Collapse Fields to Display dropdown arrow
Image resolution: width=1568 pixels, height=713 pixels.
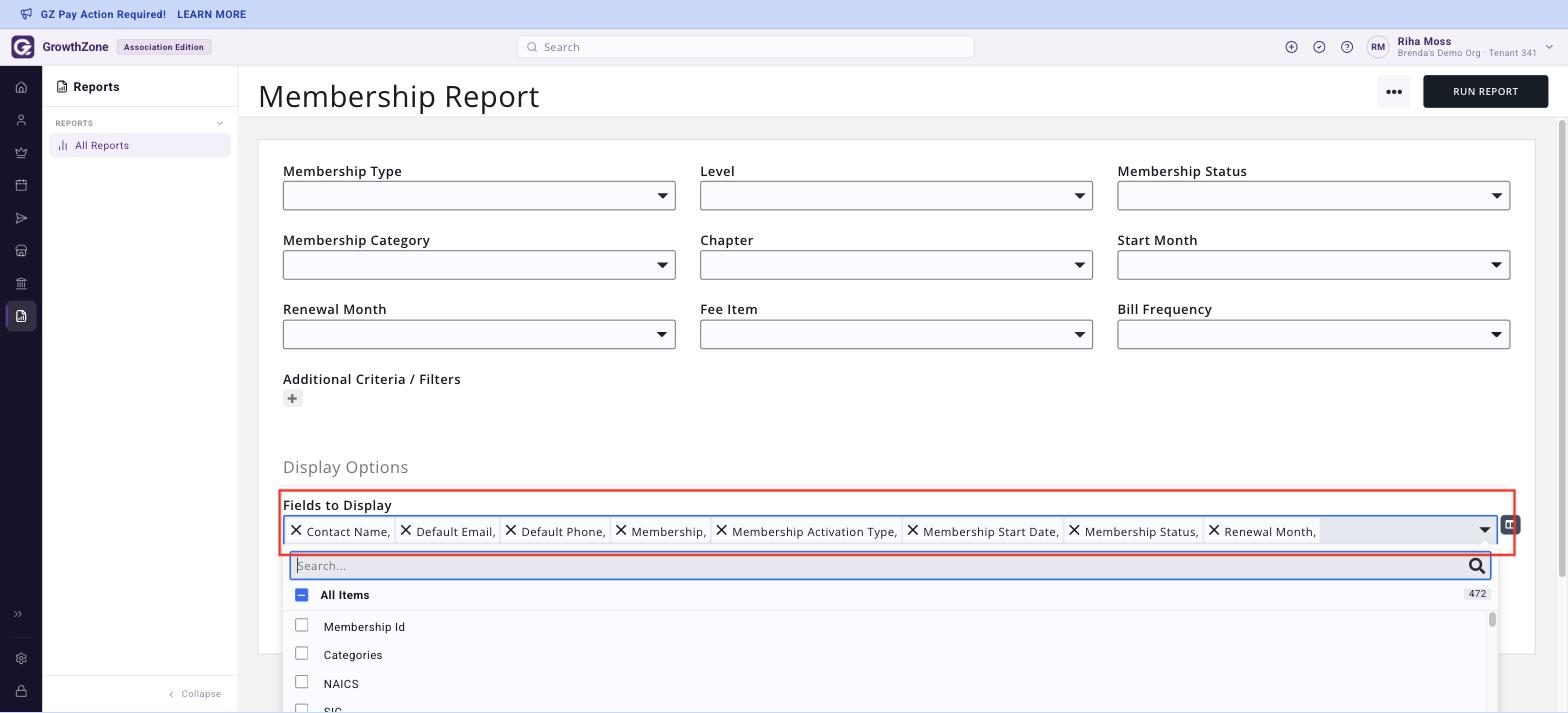tap(1485, 530)
